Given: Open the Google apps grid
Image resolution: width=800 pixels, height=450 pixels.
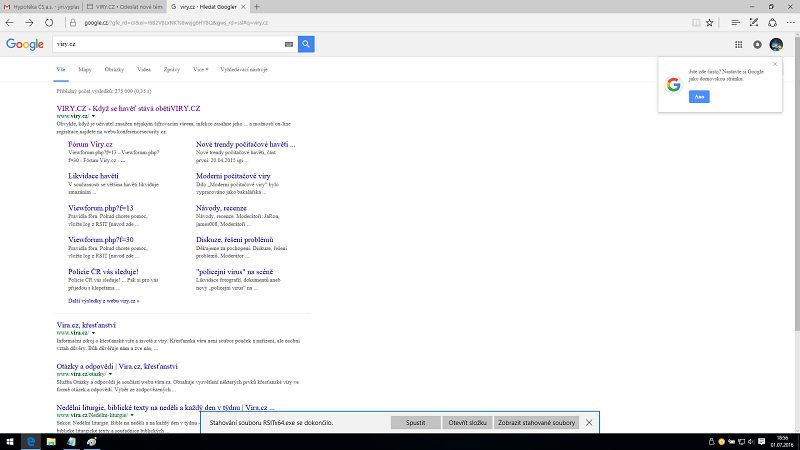Looking at the screenshot, I should coord(739,44).
